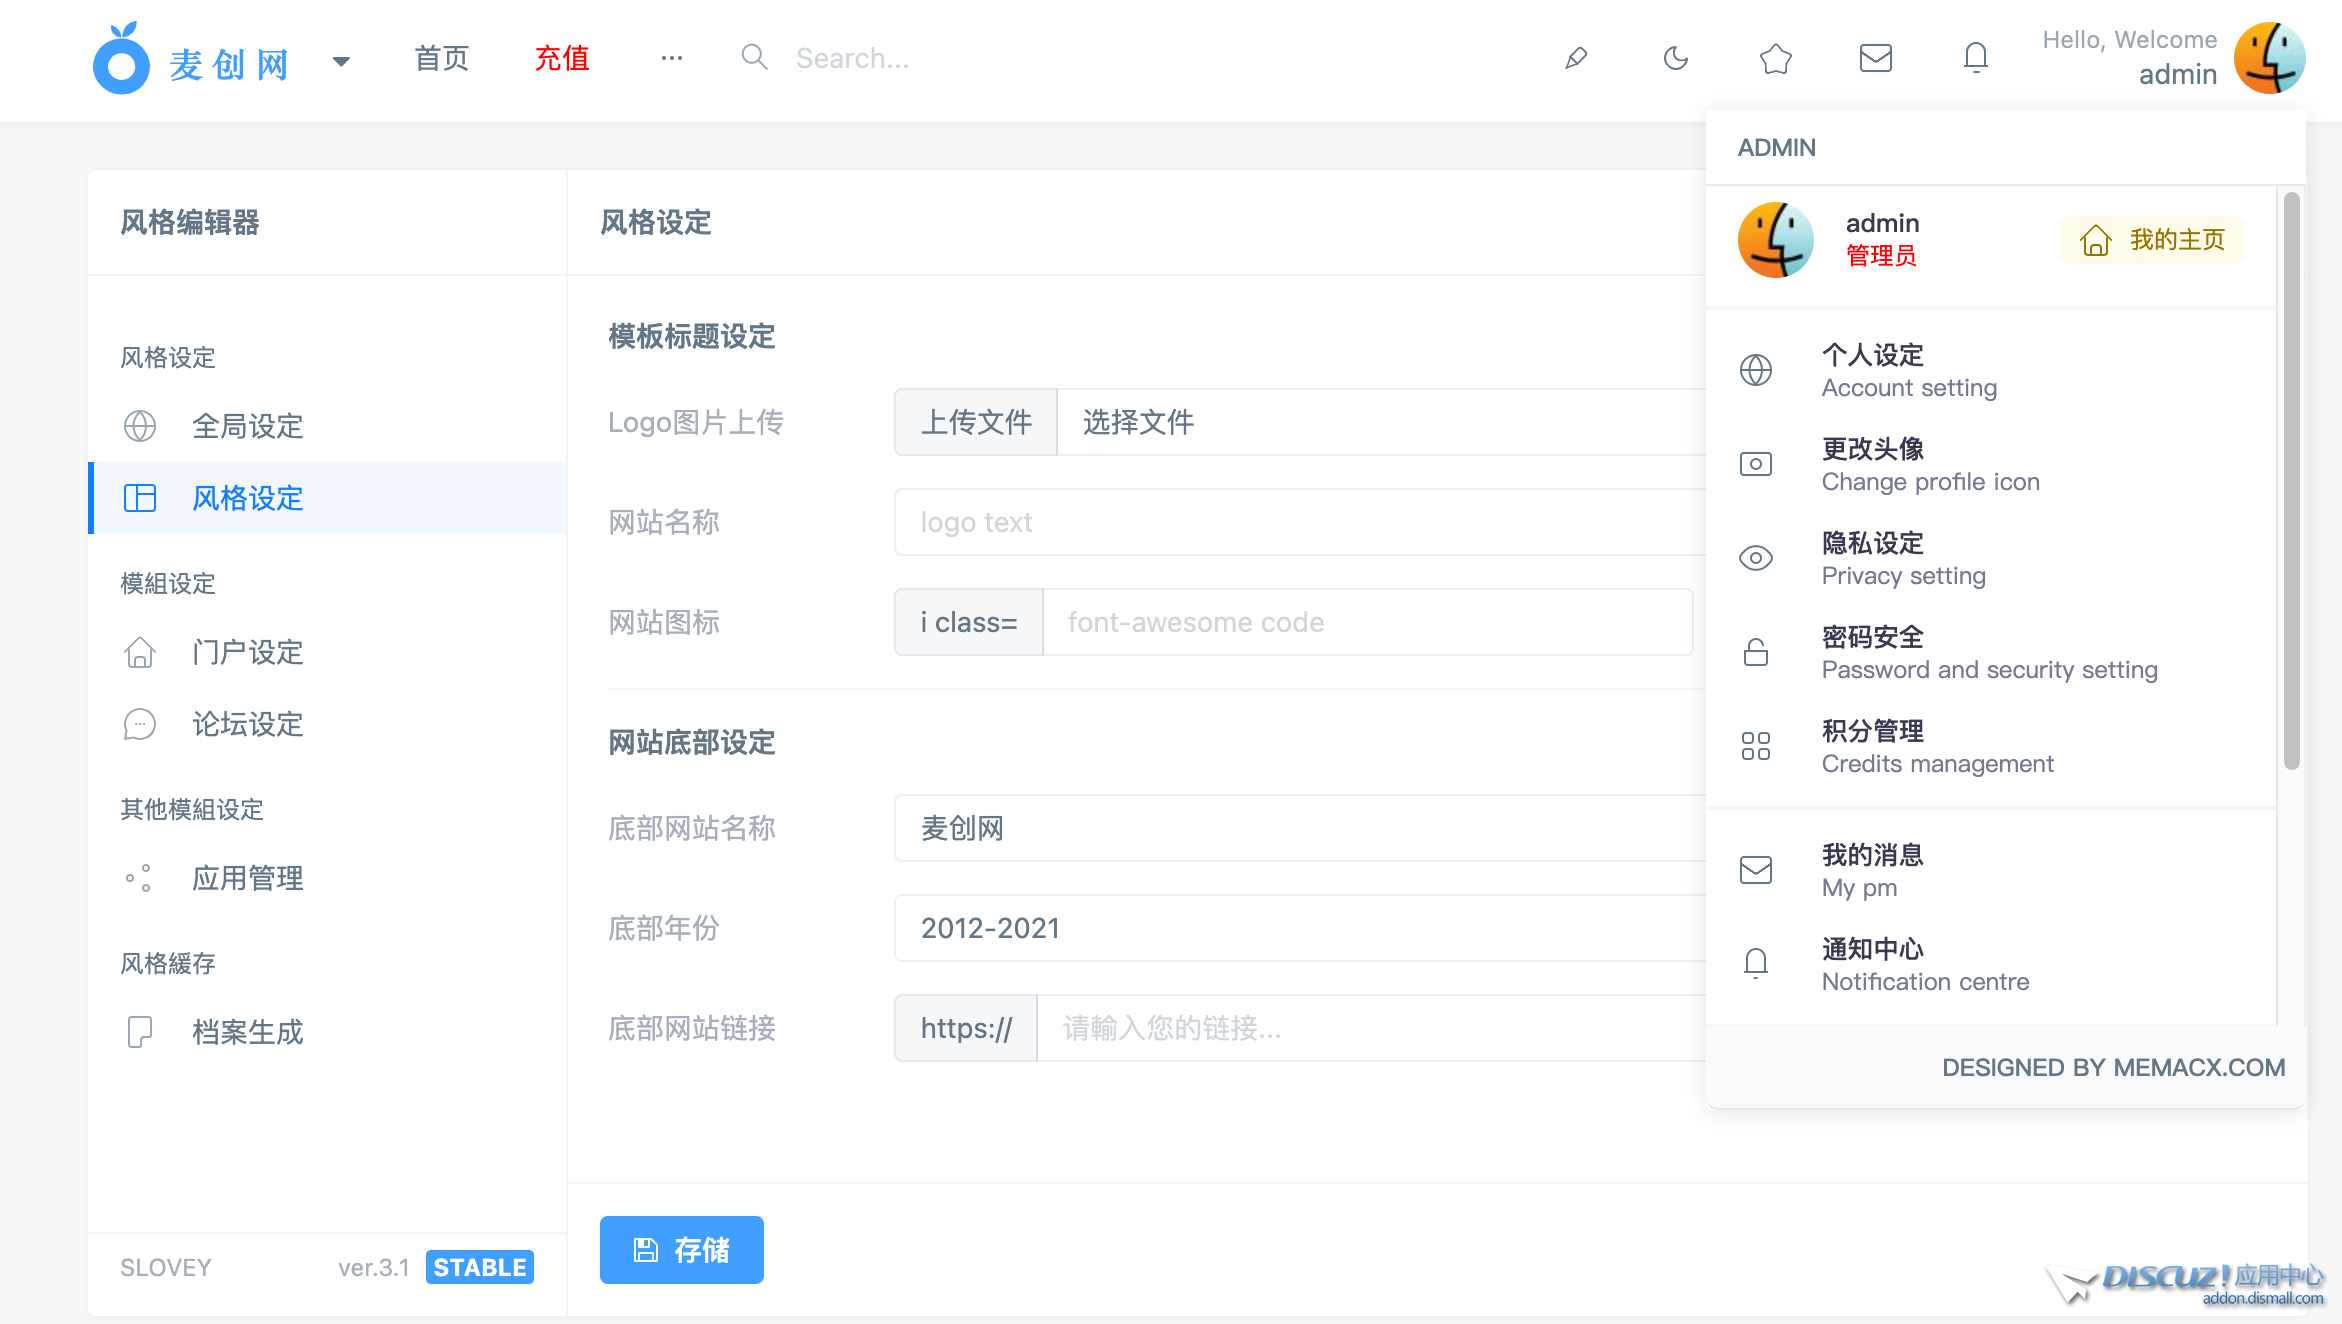
Task: Click the camera icon beside 更改头像
Action: [x=1756, y=463]
